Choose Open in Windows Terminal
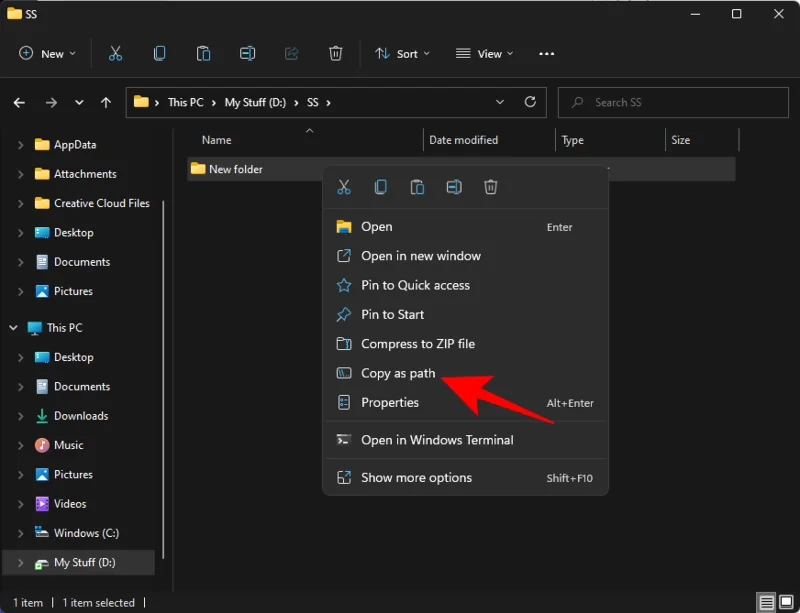Image resolution: width=800 pixels, height=613 pixels. click(465, 440)
